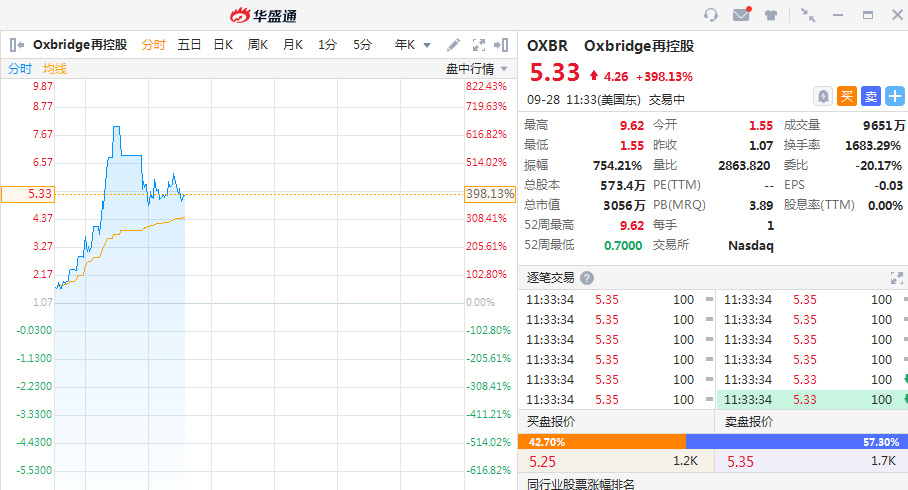908x490 pixels.
Task: Click the 换手率 value 1683.29%
Action: click(x=873, y=145)
